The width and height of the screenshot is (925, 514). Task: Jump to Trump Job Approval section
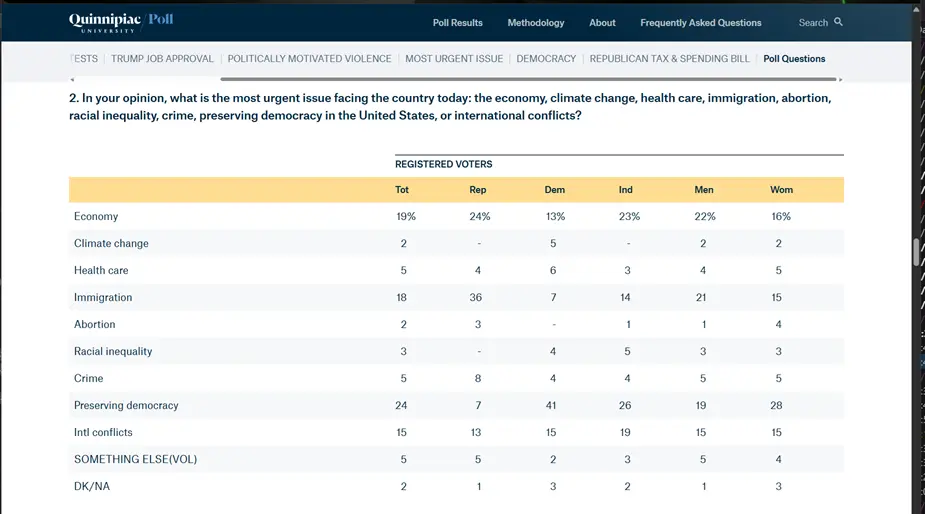coord(162,59)
